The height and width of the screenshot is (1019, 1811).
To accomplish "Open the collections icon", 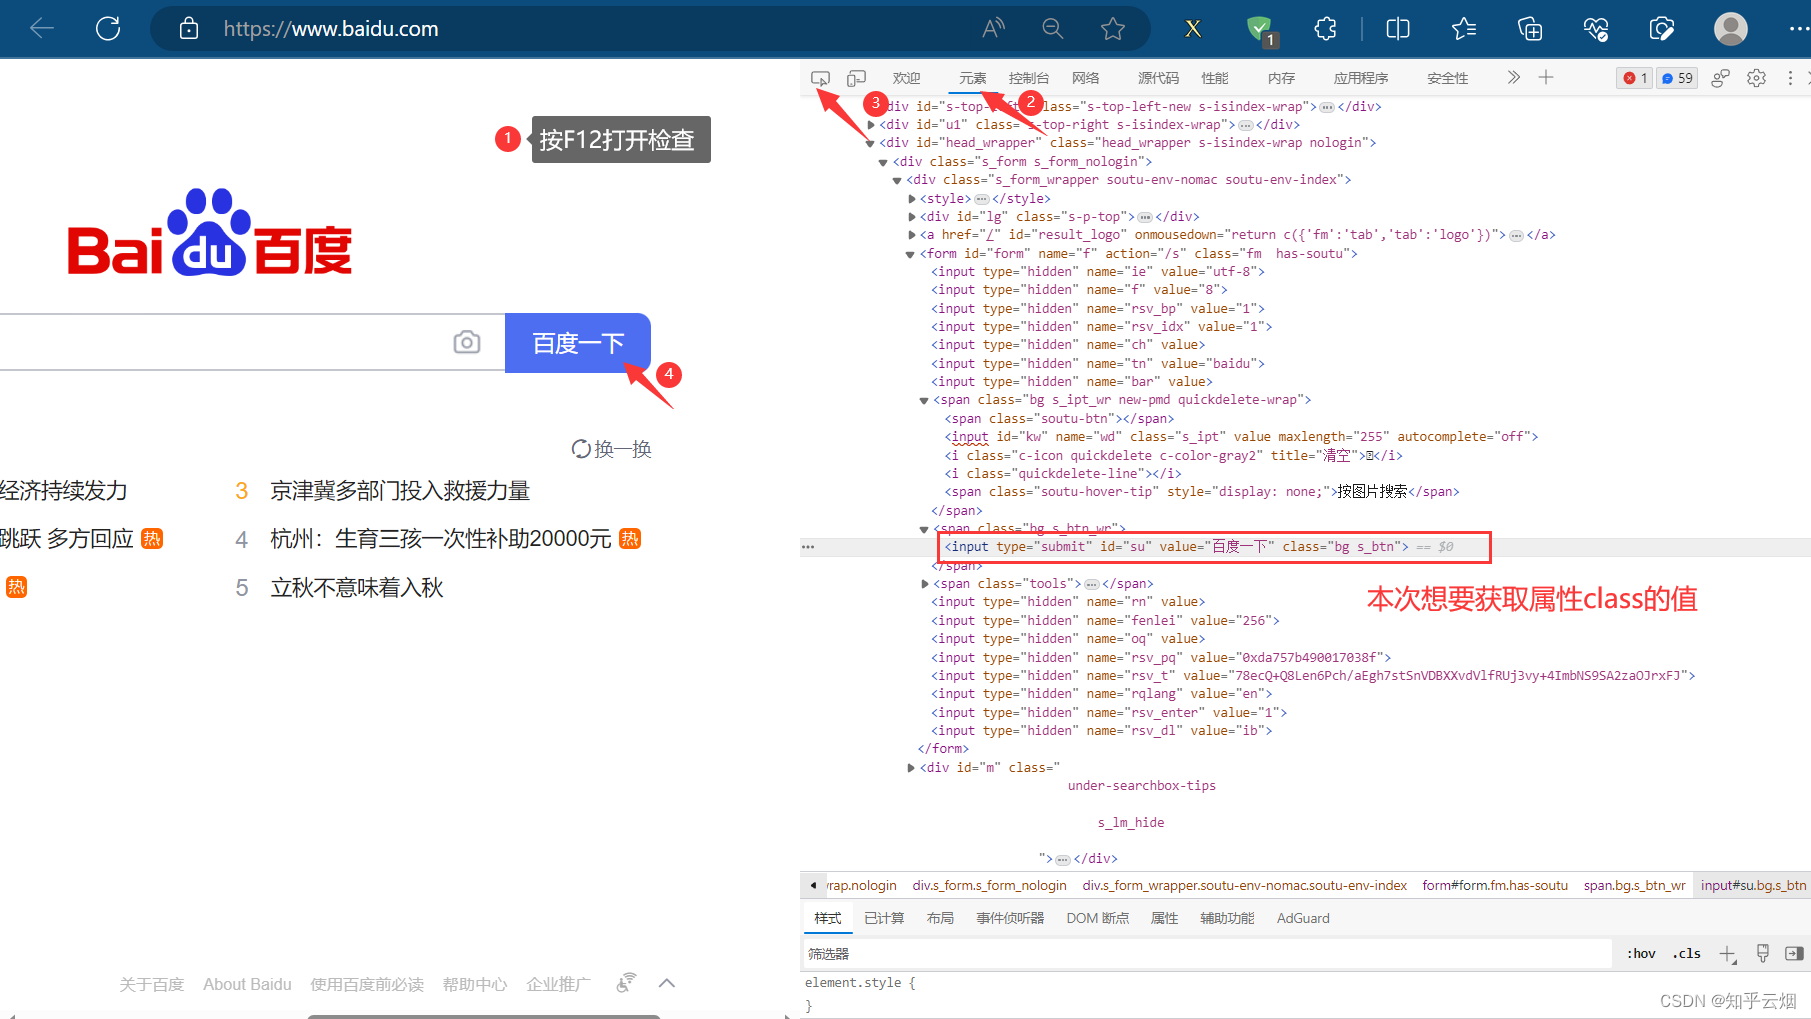I will click(x=1530, y=29).
